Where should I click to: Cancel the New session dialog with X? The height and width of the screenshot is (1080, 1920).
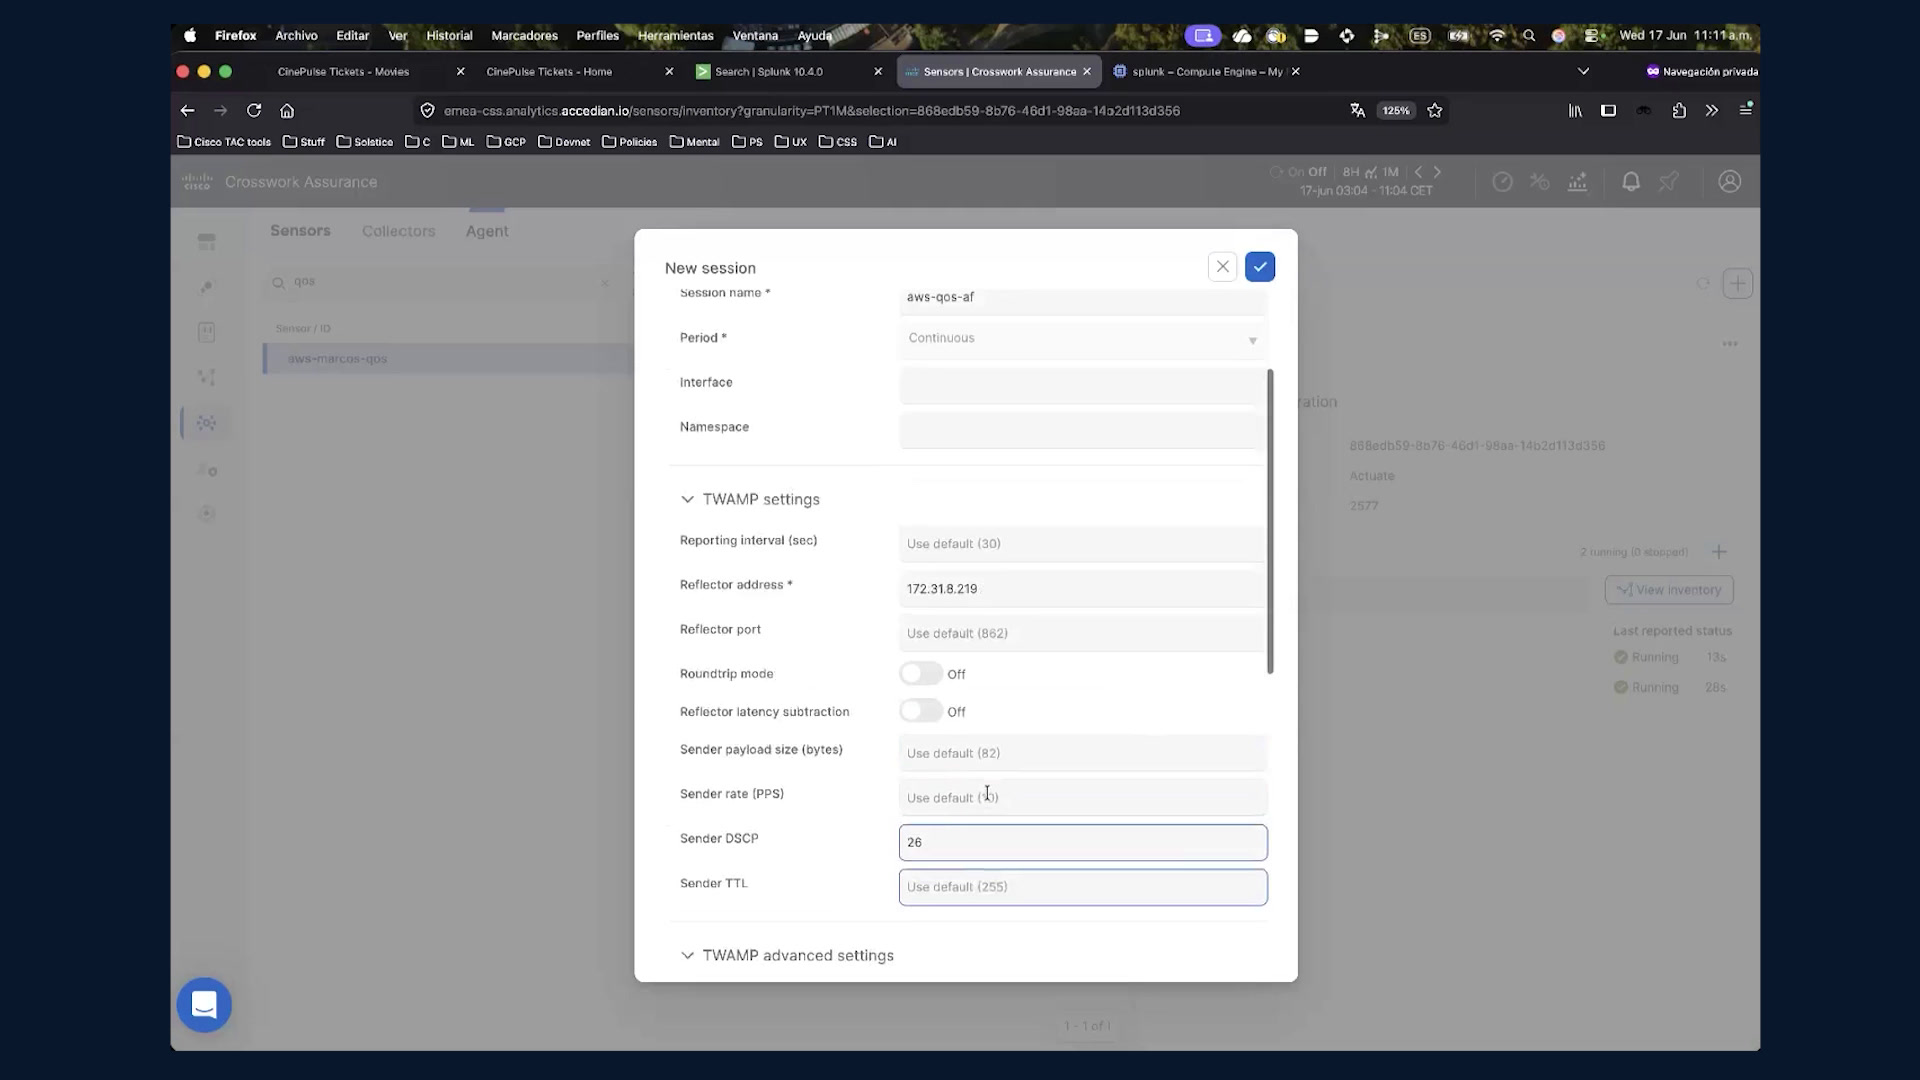coord(1222,267)
